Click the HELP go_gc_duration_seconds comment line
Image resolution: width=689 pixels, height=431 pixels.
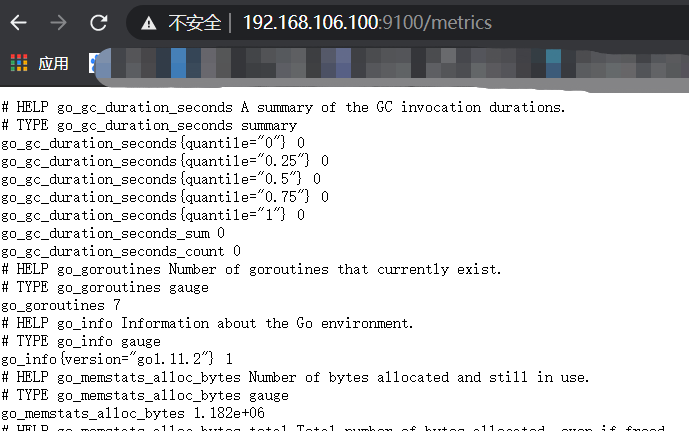tap(284, 107)
